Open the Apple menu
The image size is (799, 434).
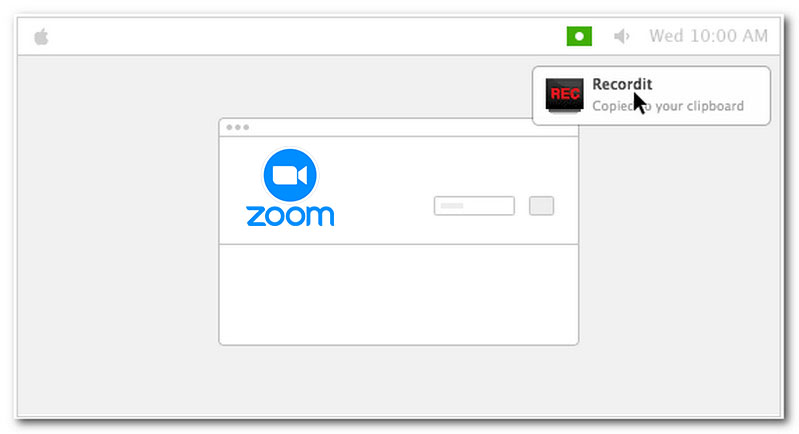41,37
